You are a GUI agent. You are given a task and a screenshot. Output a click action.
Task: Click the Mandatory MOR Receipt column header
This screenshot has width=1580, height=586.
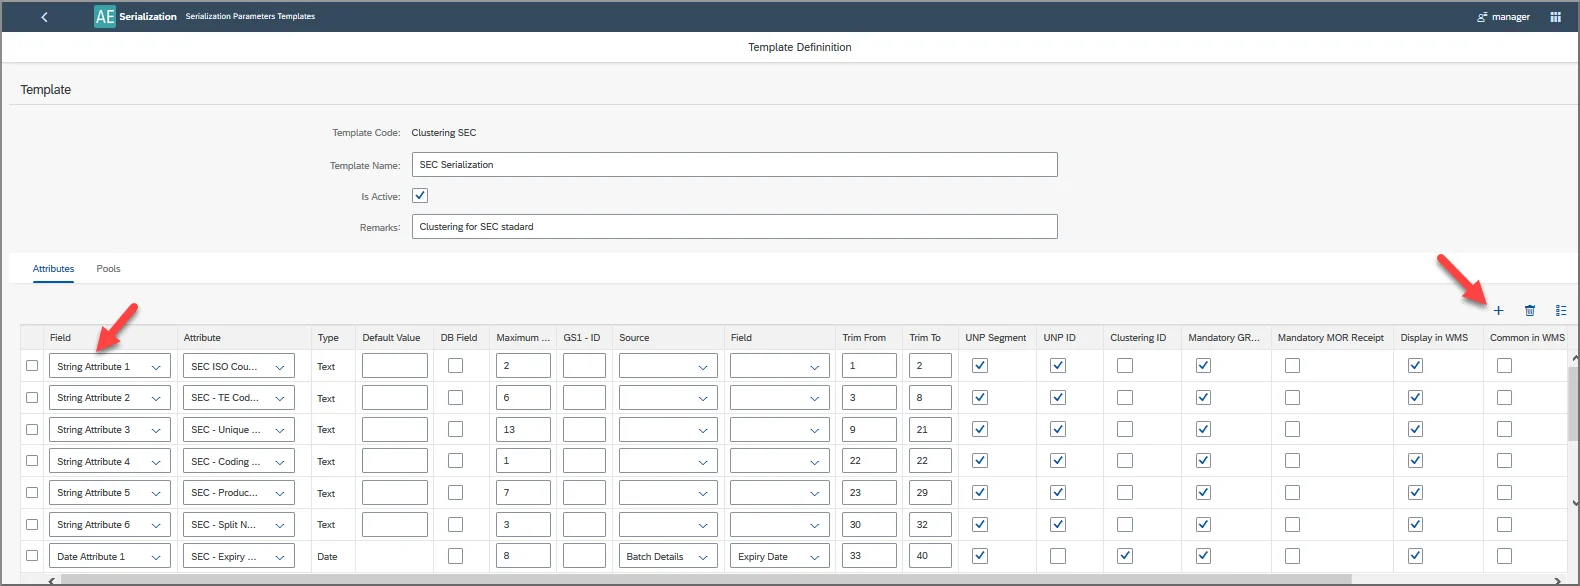tap(1330, 338)
